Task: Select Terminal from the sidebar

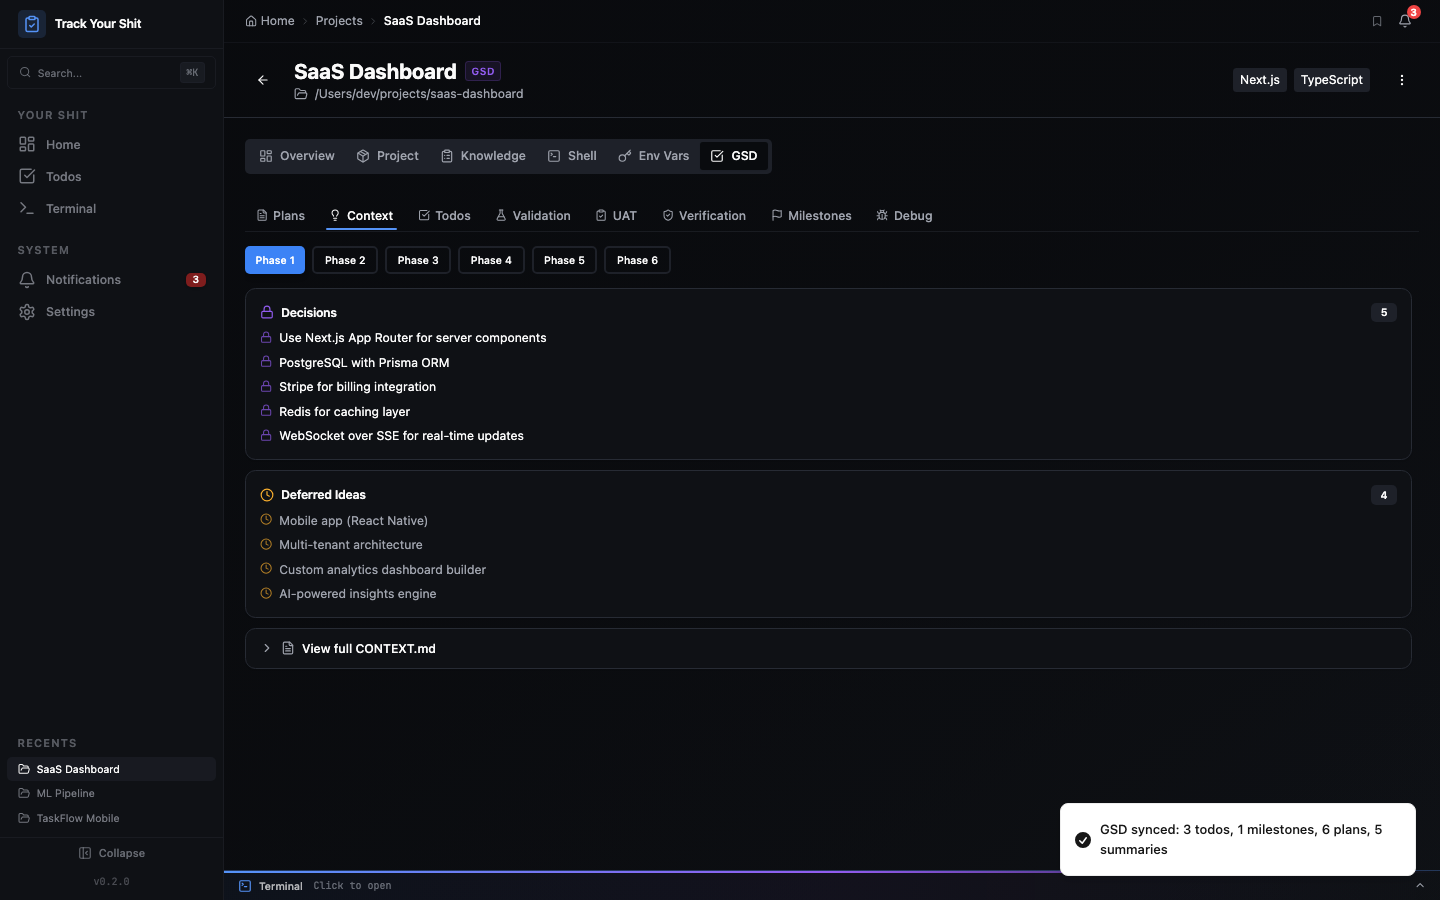Action: pos(72,208)
